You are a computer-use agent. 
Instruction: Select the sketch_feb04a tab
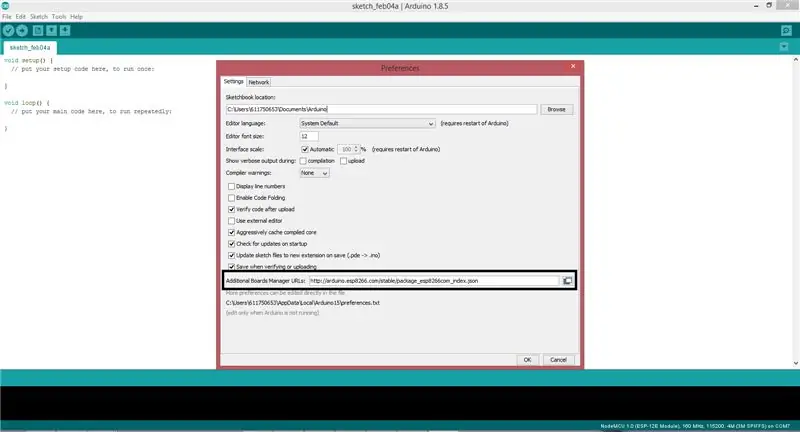click(x=30, y=47)
